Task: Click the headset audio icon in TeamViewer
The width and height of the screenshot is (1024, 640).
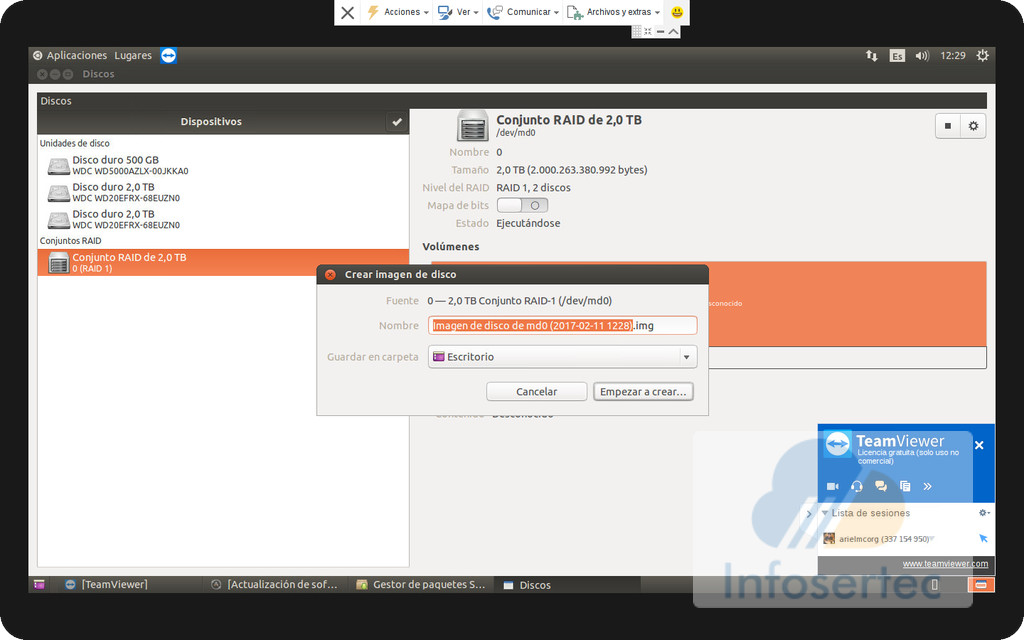Action: coord(857,486)
